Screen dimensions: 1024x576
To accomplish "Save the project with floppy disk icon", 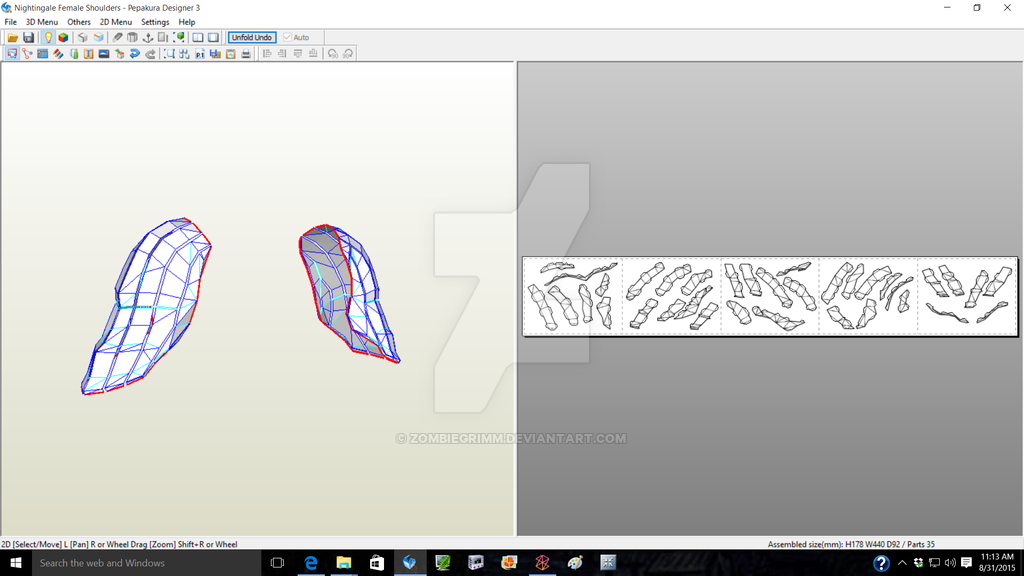I will point(28,38).
